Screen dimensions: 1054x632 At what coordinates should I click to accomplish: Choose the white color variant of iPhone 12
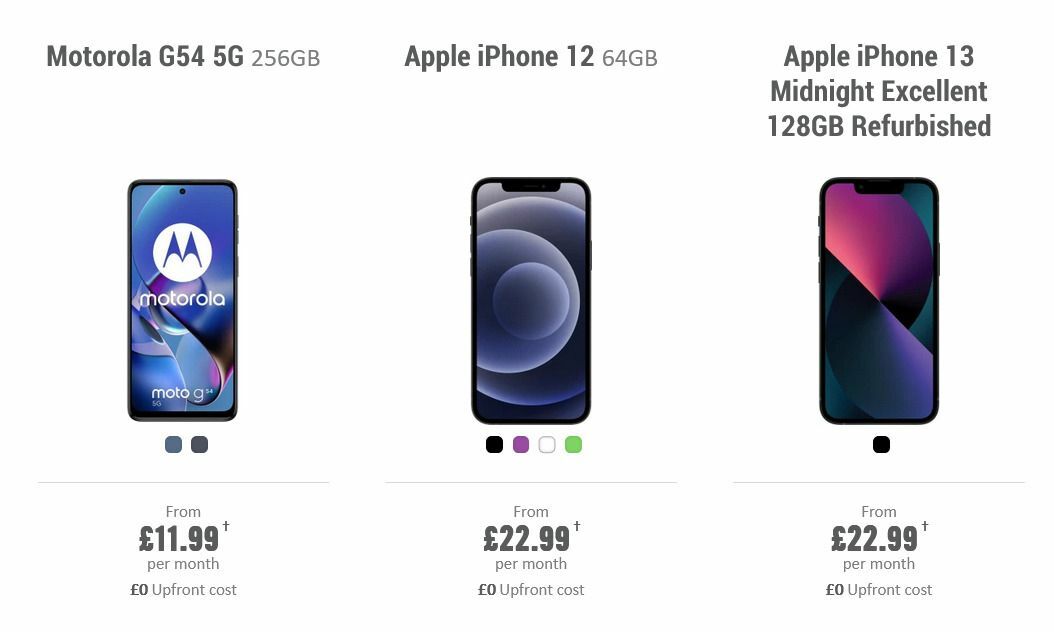coord(547,444)
